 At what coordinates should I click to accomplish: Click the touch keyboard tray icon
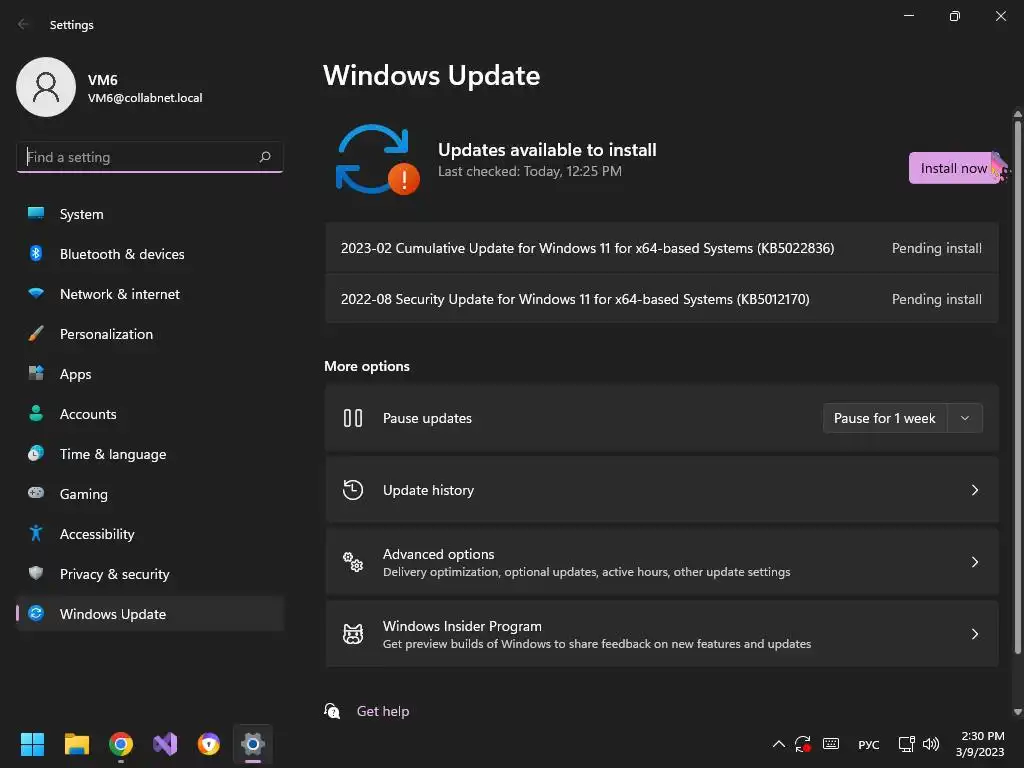pos(831,744)
